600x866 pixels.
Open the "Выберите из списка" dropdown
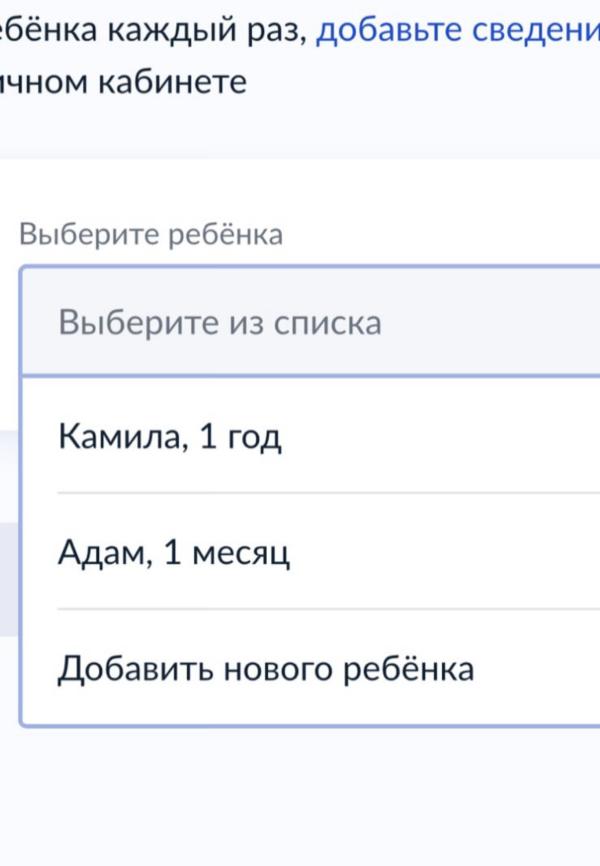click(x=310, y=323)
